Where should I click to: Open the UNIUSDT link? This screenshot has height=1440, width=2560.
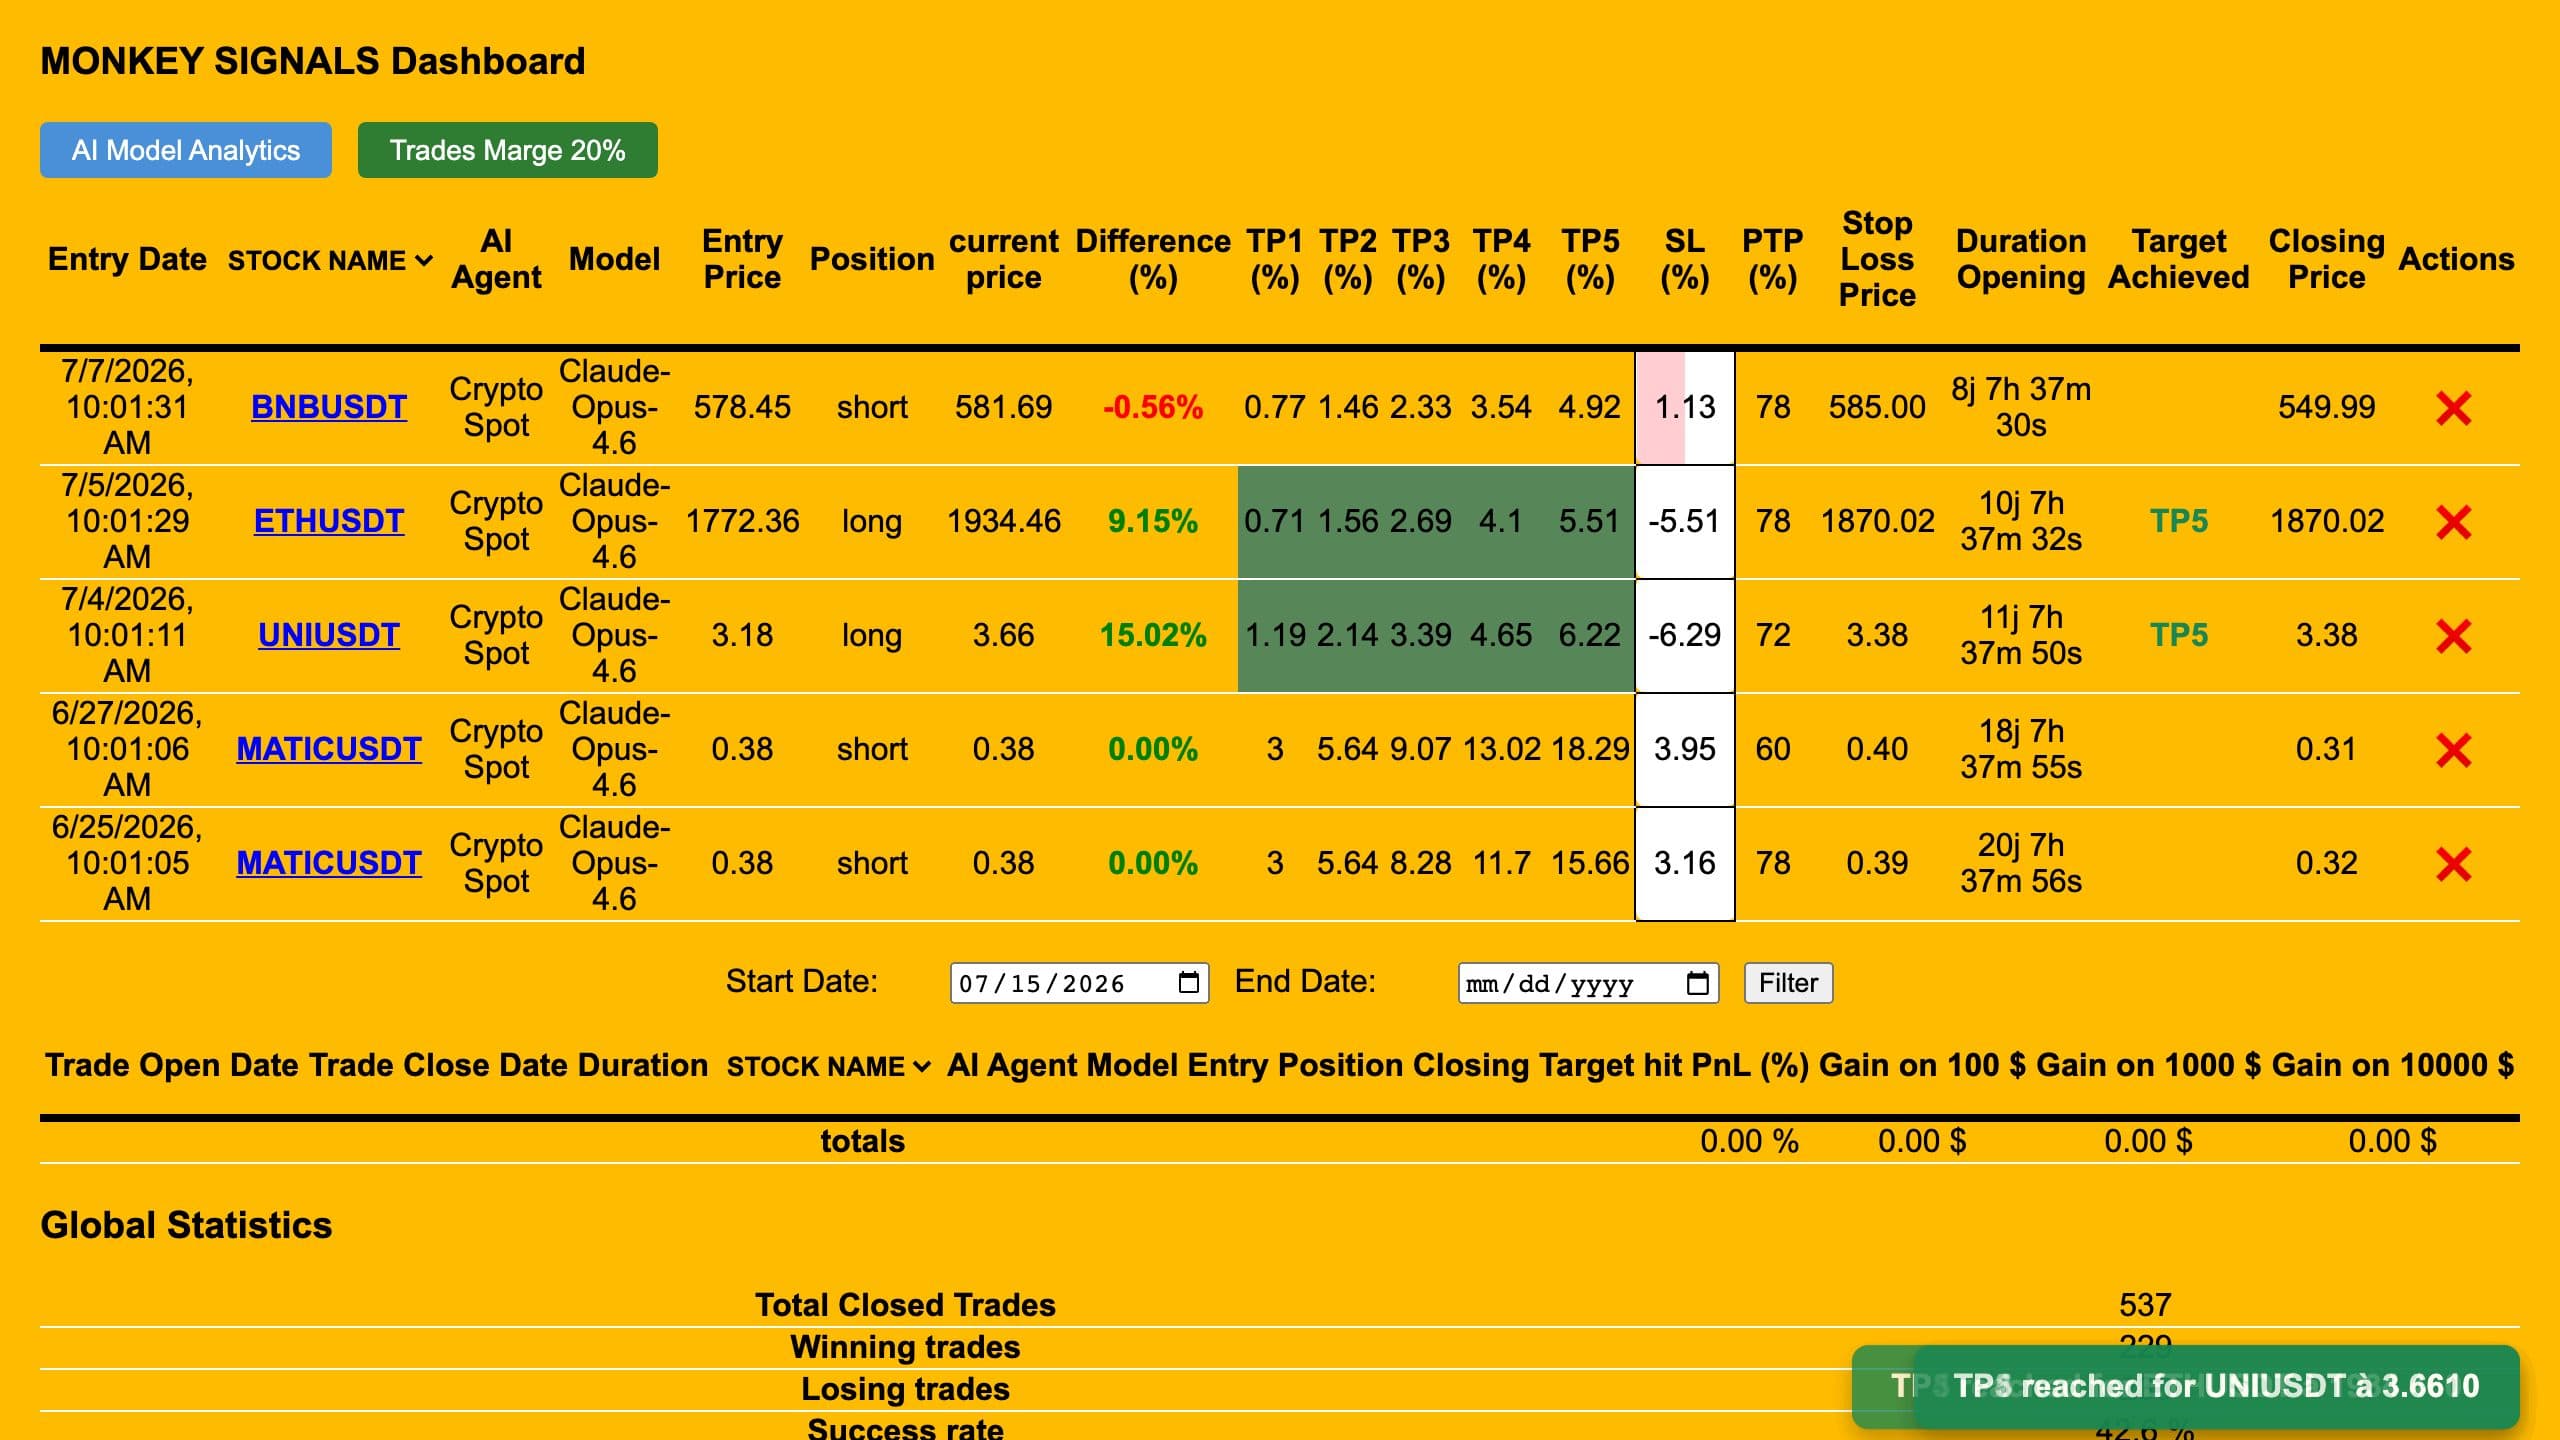point(328,635)
